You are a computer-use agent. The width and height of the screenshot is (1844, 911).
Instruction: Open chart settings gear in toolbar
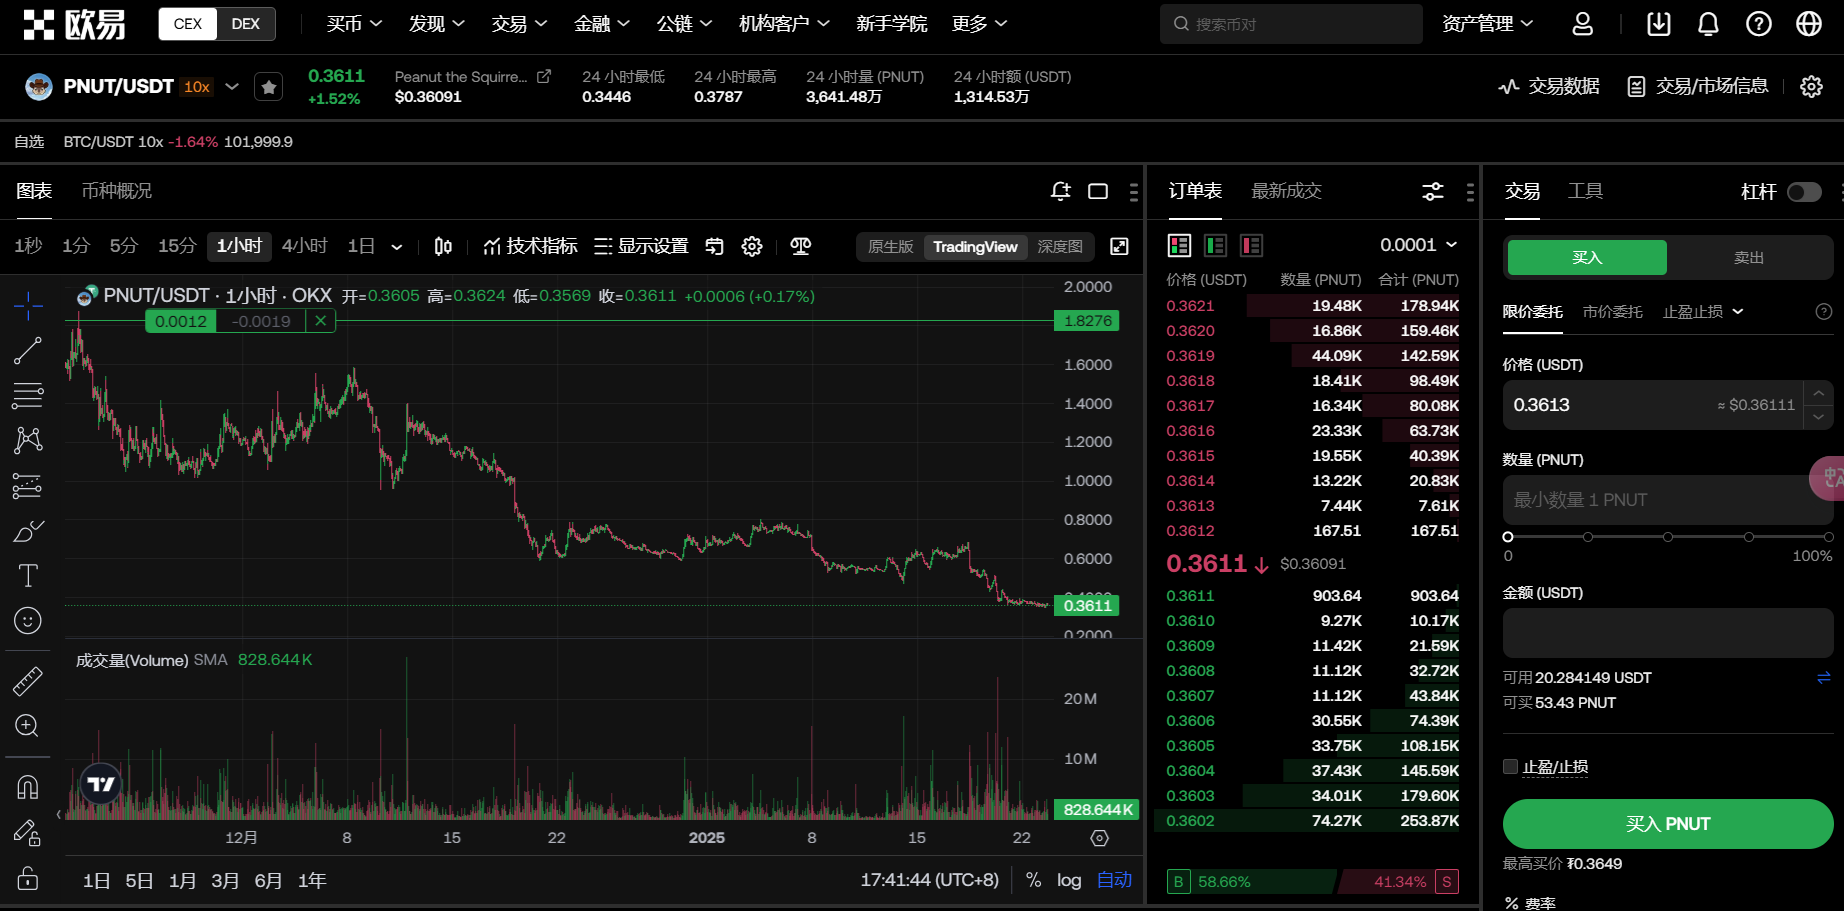pos(752,246)
